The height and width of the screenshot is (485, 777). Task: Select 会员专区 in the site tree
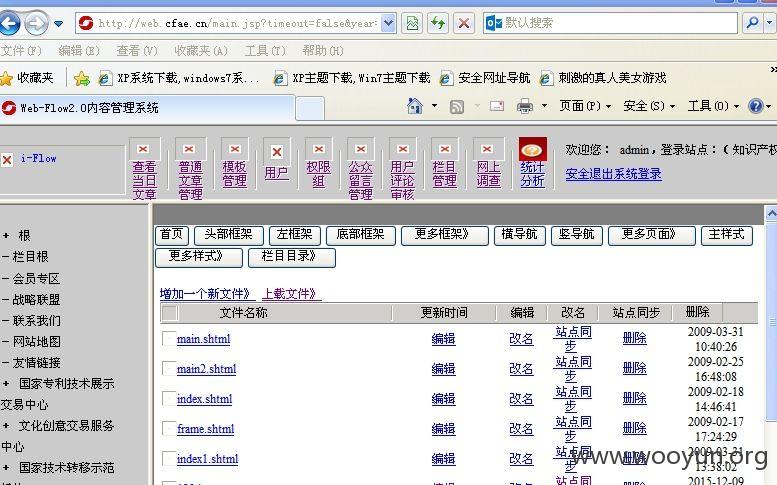(x=36, y=278)
